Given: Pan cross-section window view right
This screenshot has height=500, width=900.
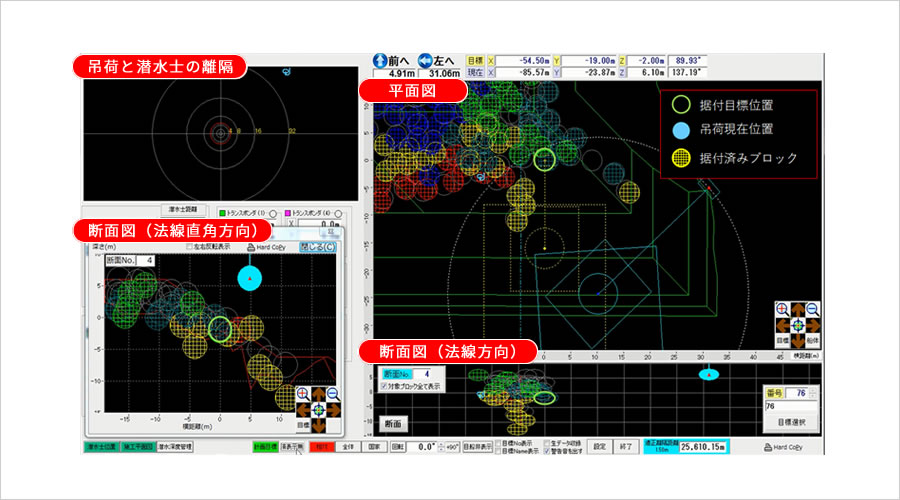Looking at the screenshot, I should click(x=333, y=410).
